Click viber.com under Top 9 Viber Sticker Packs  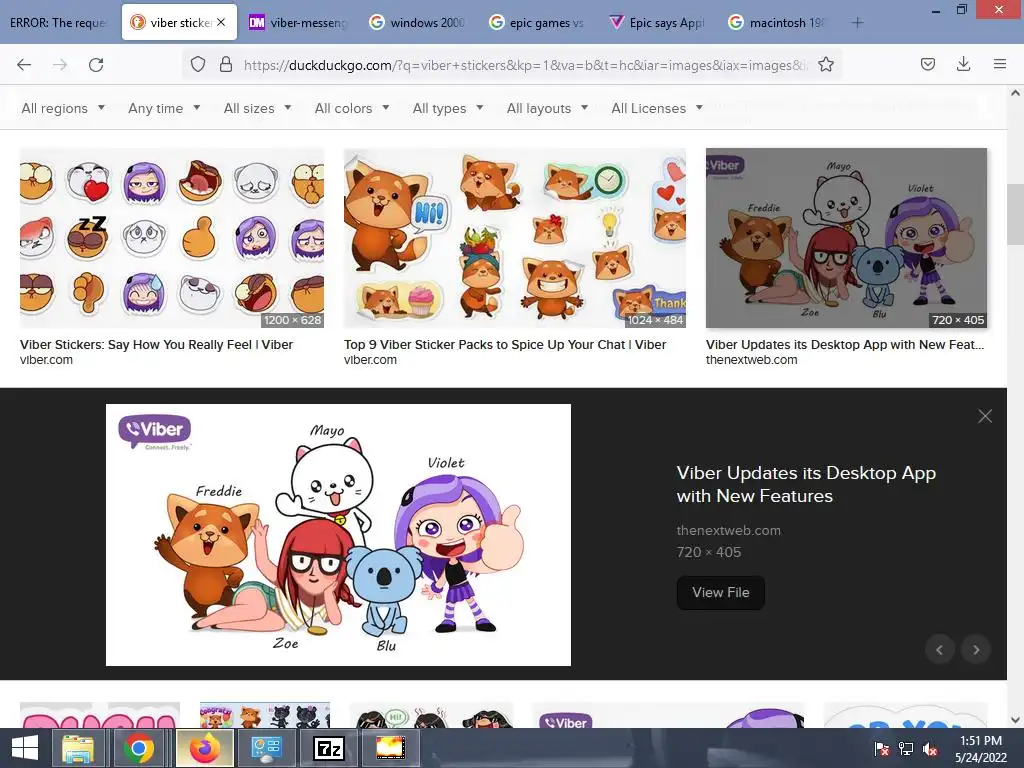click(x=370, y=360)
